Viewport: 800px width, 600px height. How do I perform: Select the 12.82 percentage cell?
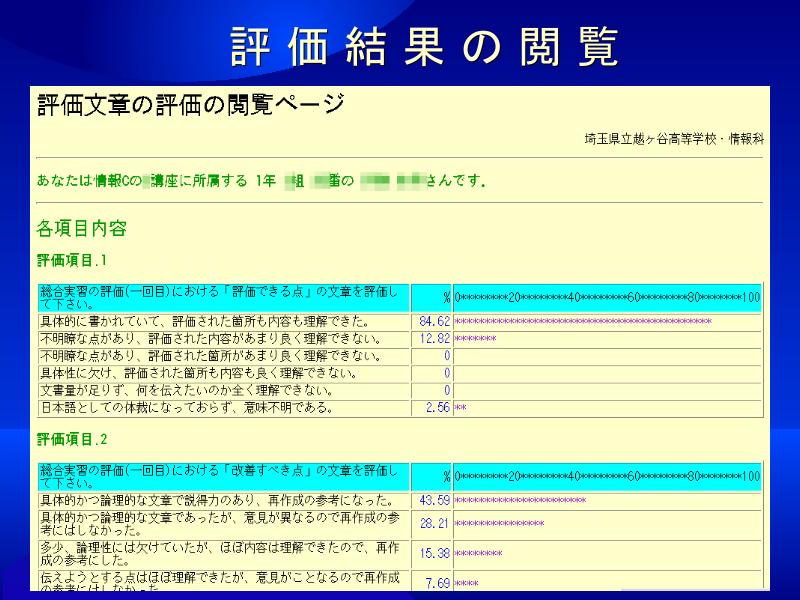coord(435,339)
